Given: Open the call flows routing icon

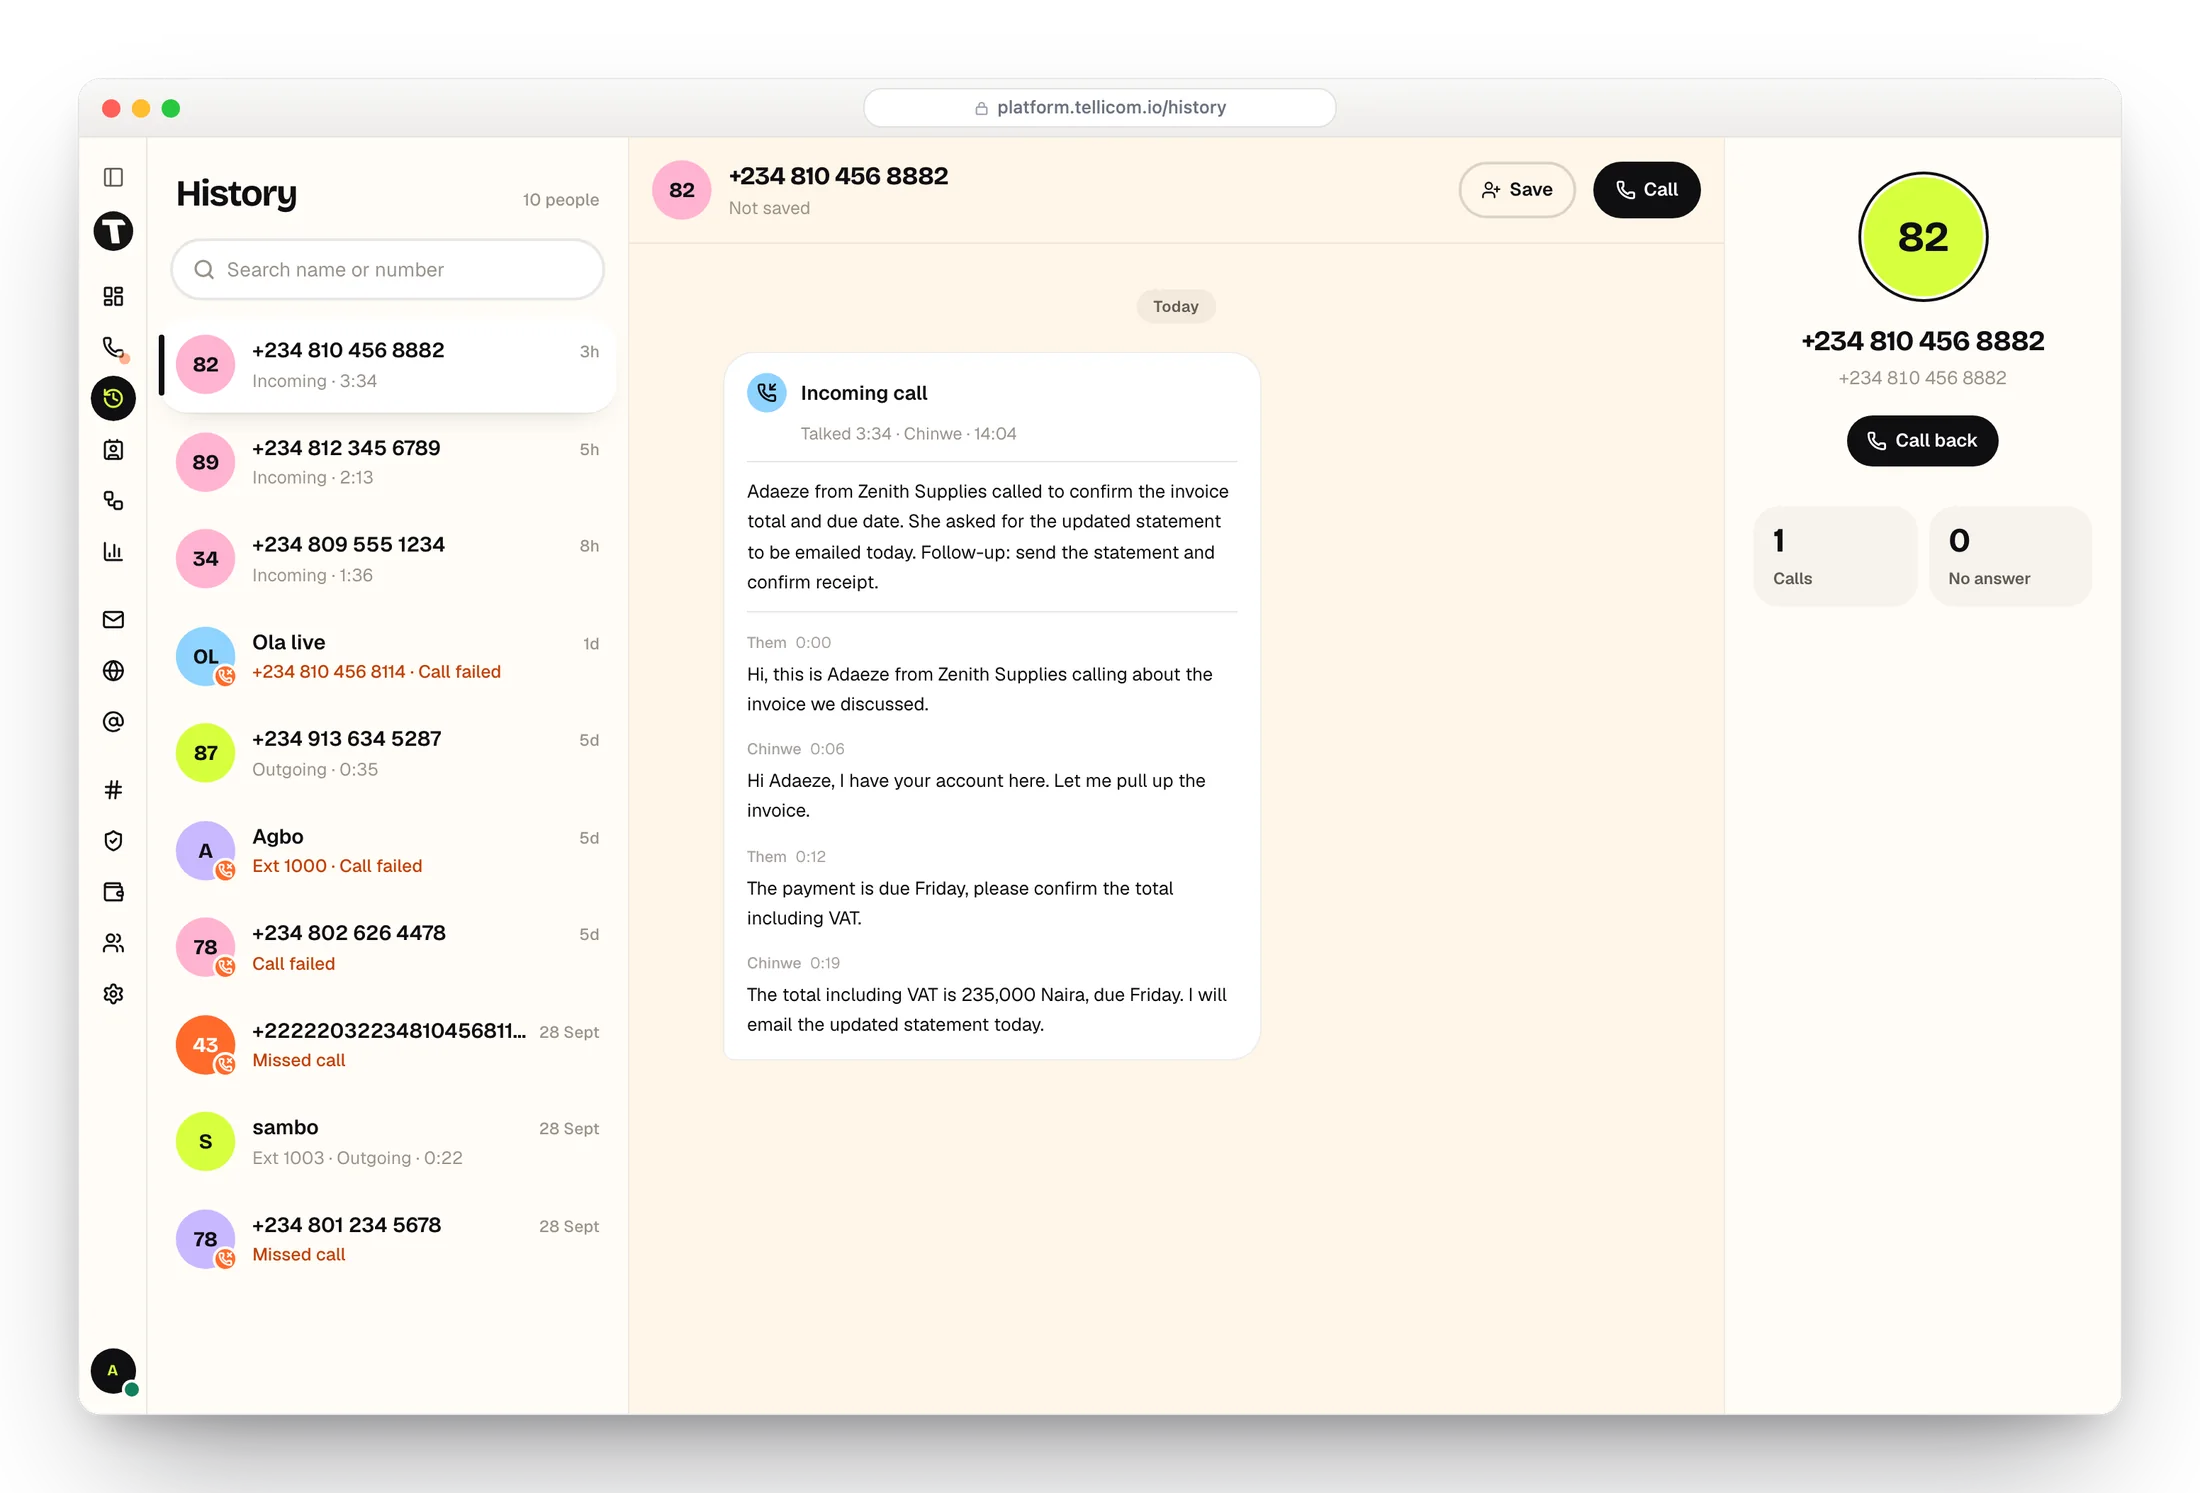Looking at the screenshot, I should point(113,500).
